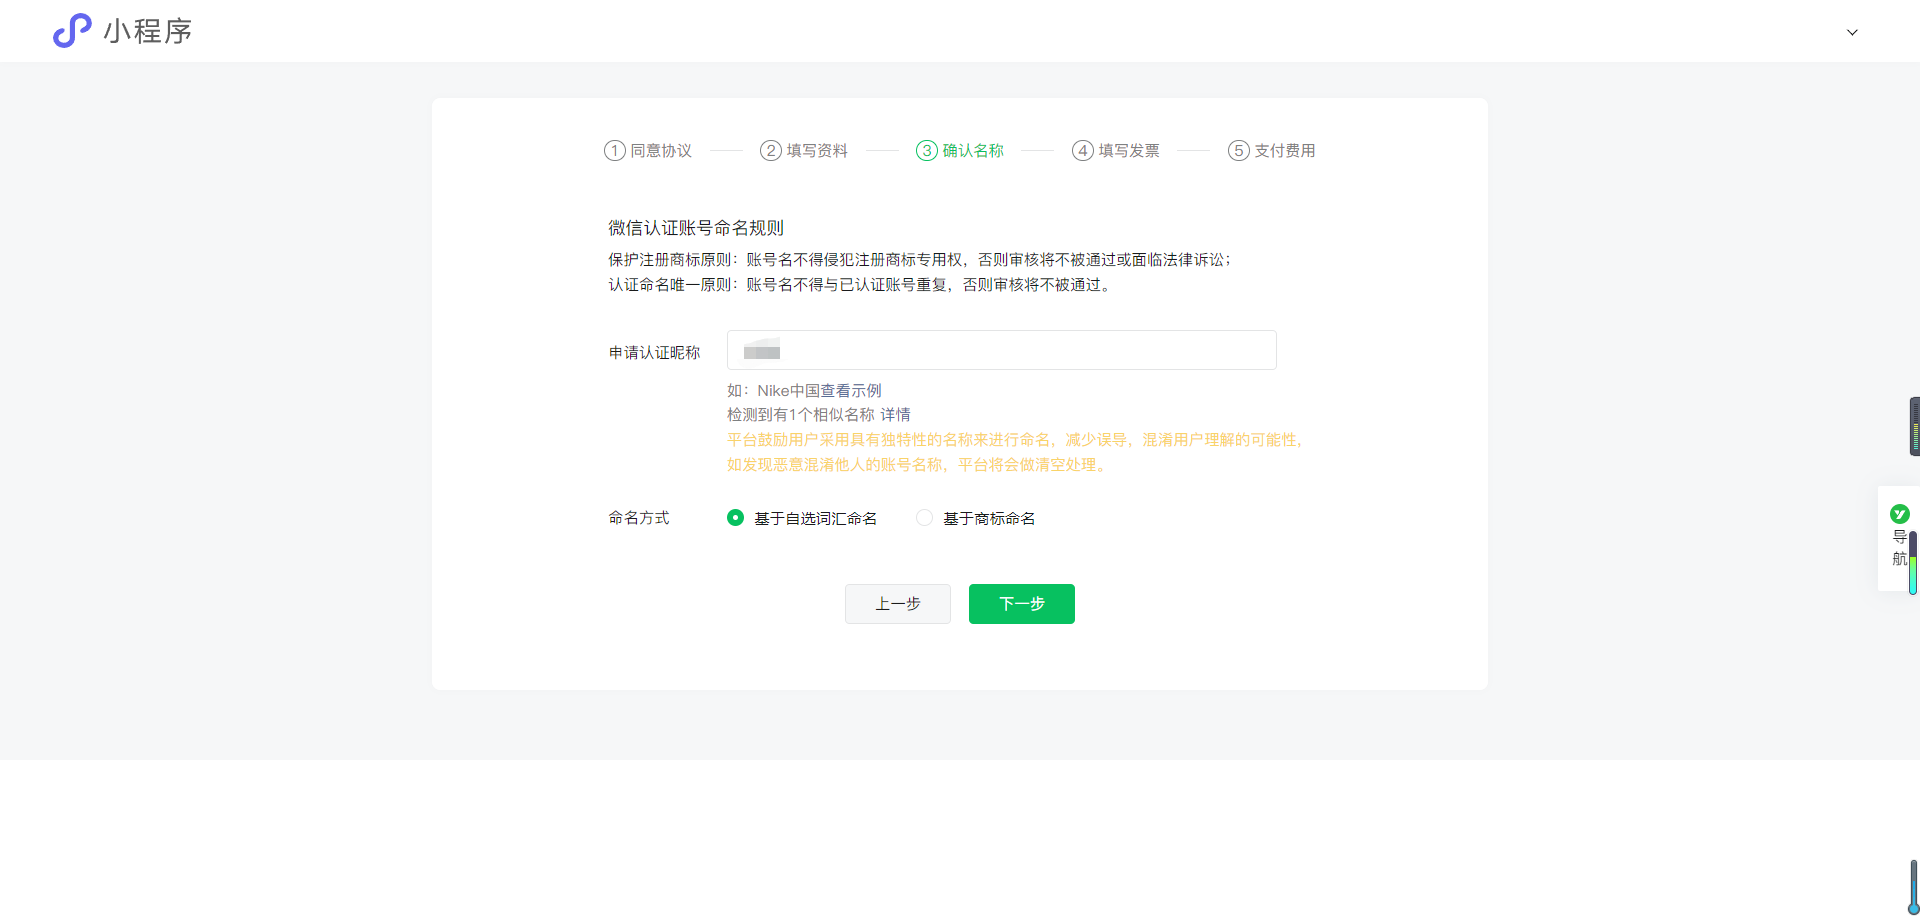Click the step 3 circle for 确认名称
The height and width of the screenshot is (919, 1920).
927,151
